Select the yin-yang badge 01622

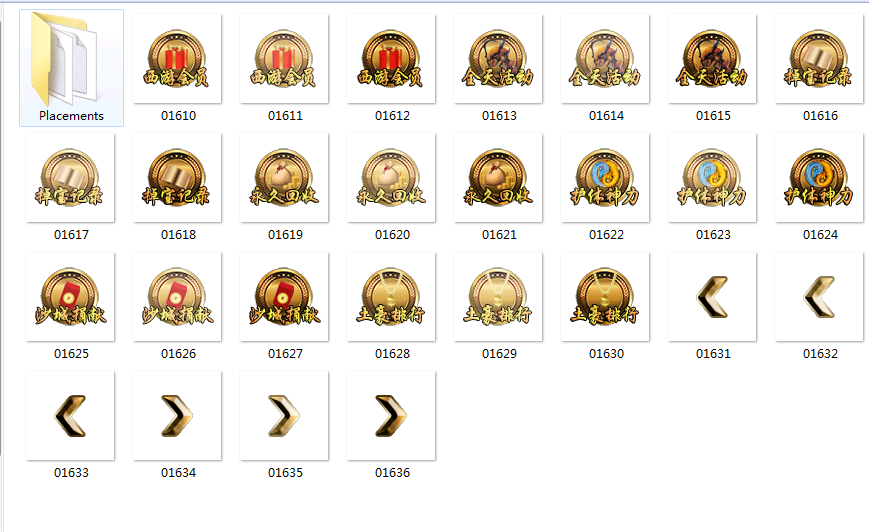click(x=605, y=178)
